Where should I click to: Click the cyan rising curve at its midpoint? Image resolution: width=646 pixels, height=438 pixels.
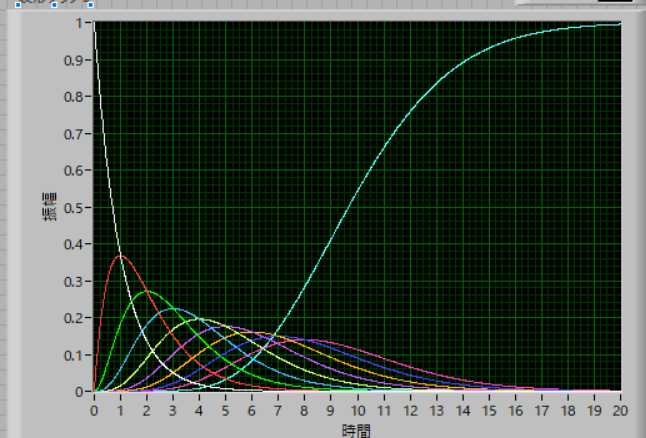350,207
